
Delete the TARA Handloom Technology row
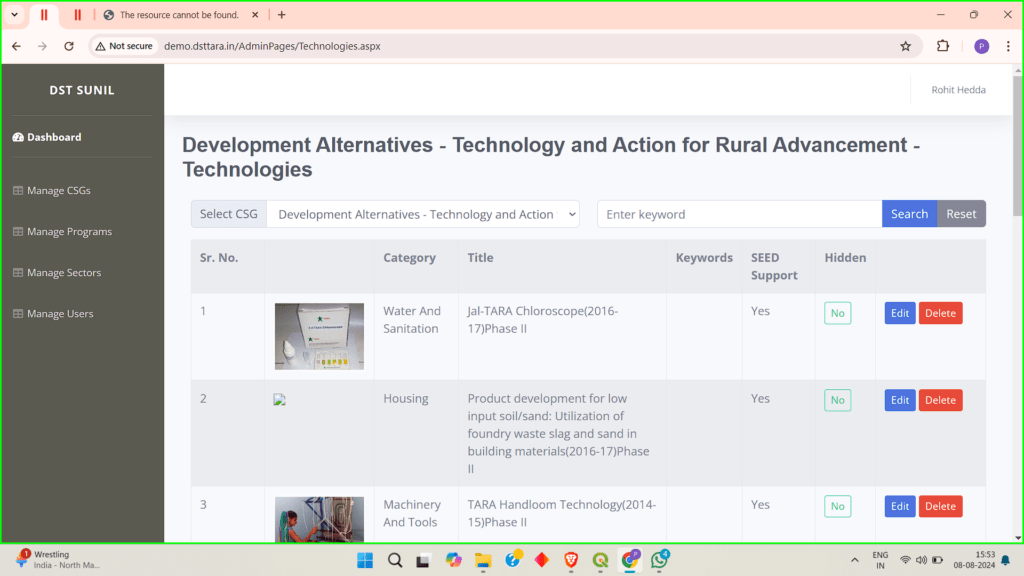pos(940,506)
